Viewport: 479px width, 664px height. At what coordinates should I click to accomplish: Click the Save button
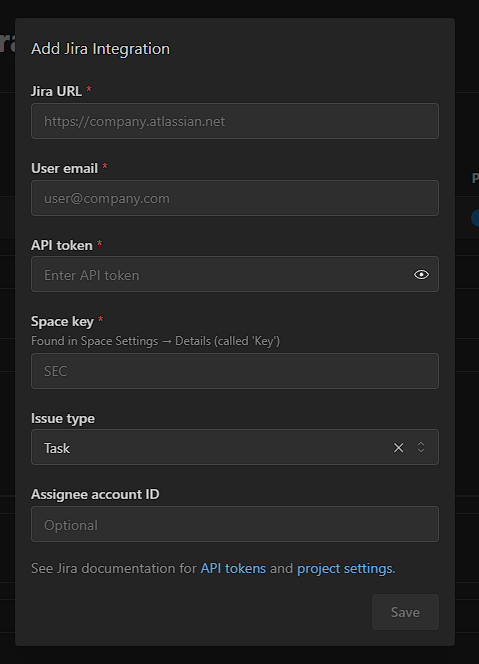[405, 612]
